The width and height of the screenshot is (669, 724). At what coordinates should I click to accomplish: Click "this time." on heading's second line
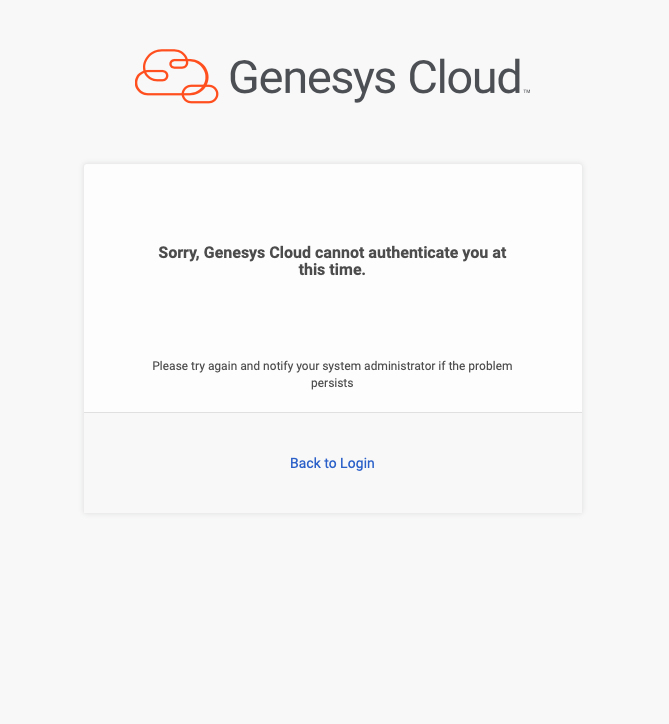coord(332,270)
